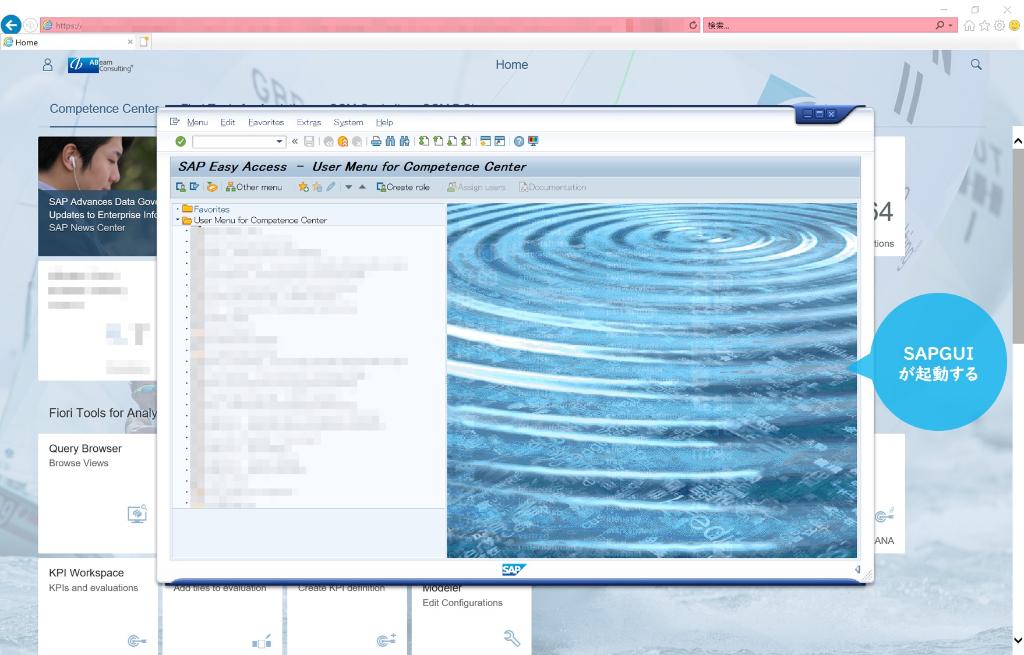Click the Move Favorites Up arrow
The width and height of the screenshot is (1024, 655).
(x=362, y=187)
